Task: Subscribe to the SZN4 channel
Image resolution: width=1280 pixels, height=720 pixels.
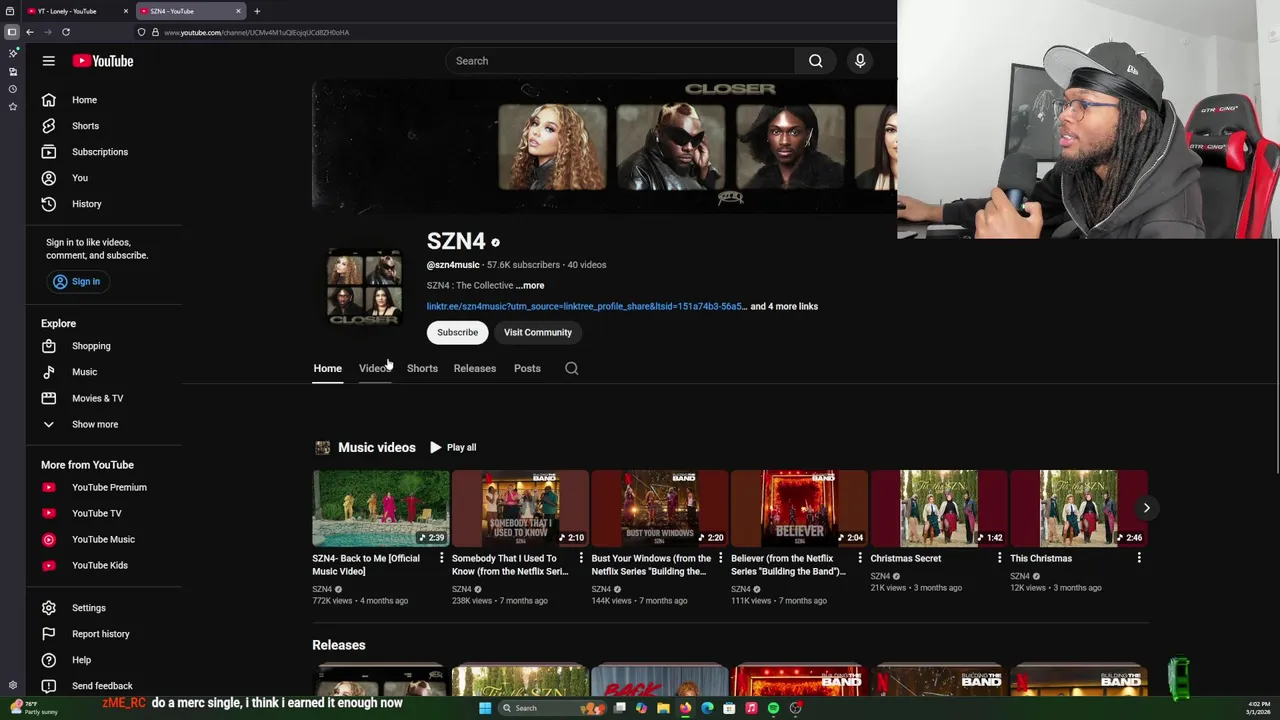Action: tap(457, 332)
